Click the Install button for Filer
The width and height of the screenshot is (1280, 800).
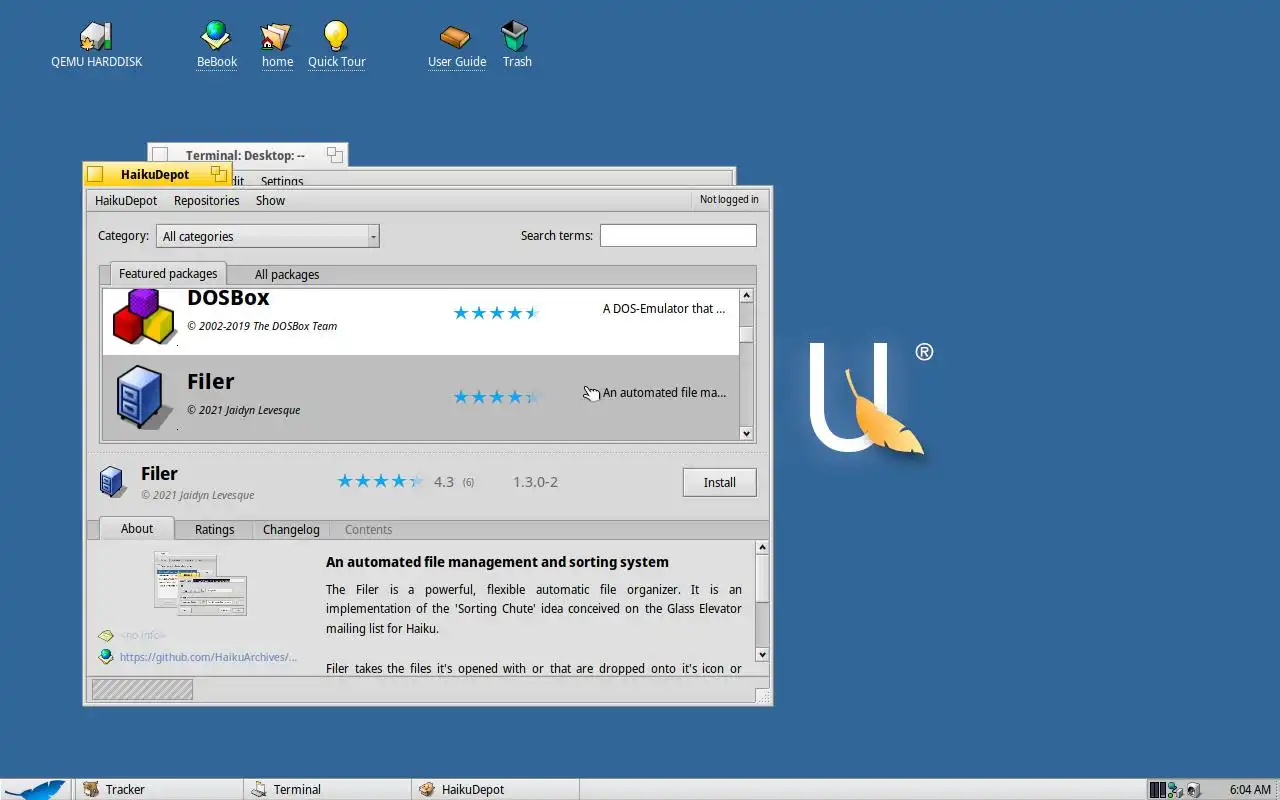point(719,482)
